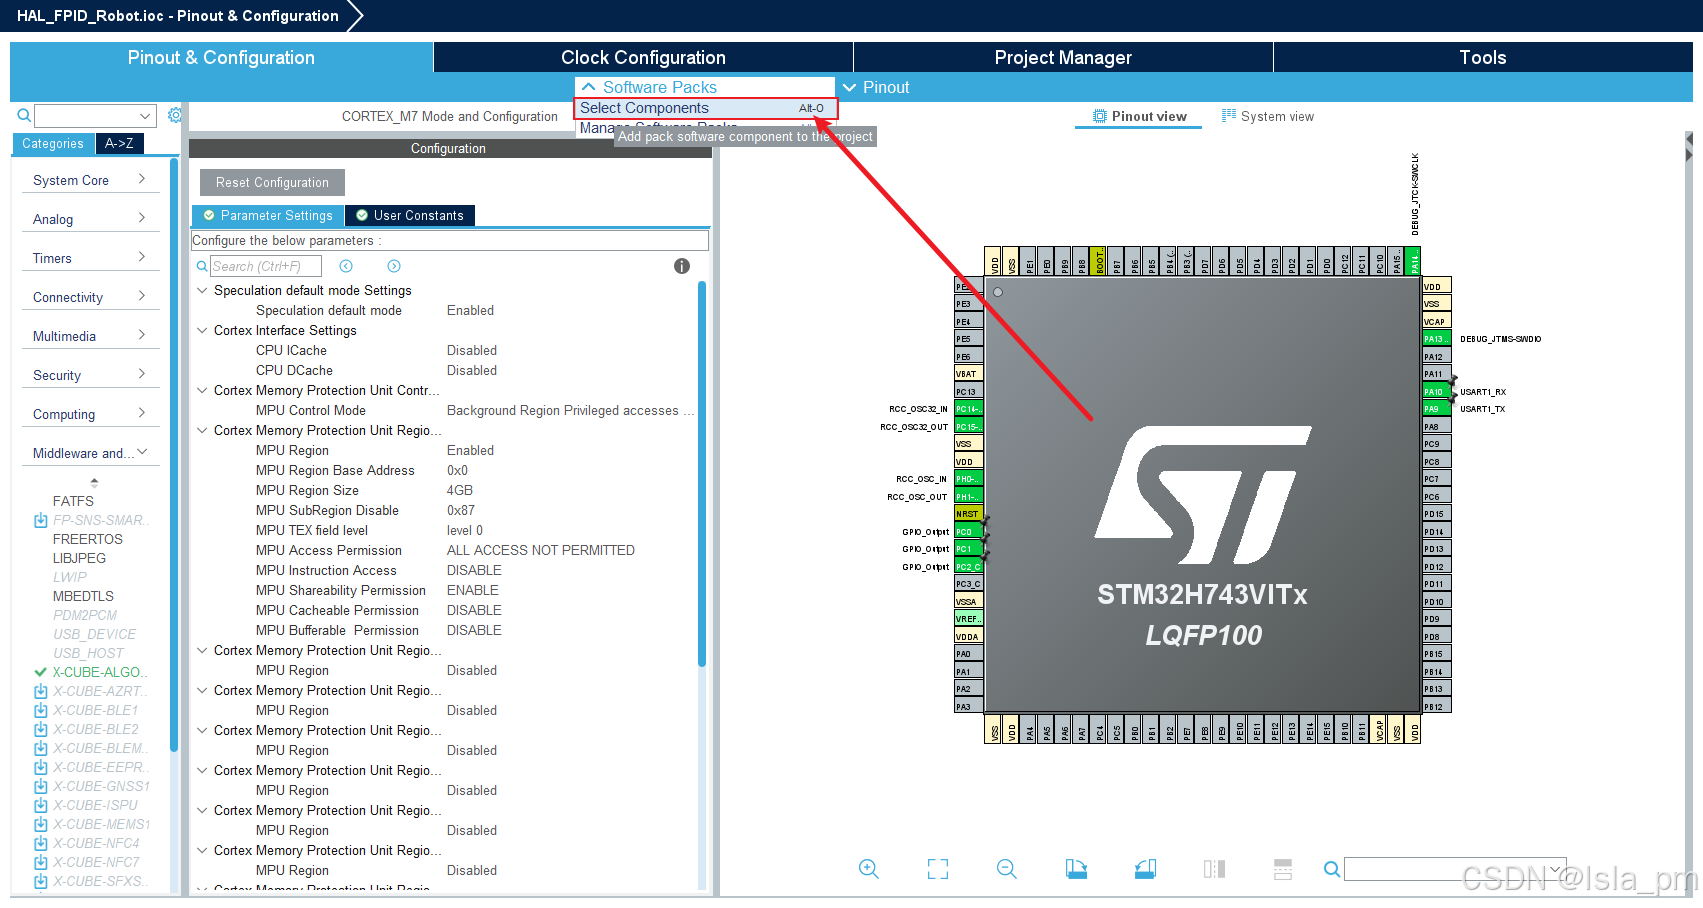This screenshot has width=1703, height=908.
Task: Select the checked X-CUBE-ALGO middleware item
Action: pos(98,672)
